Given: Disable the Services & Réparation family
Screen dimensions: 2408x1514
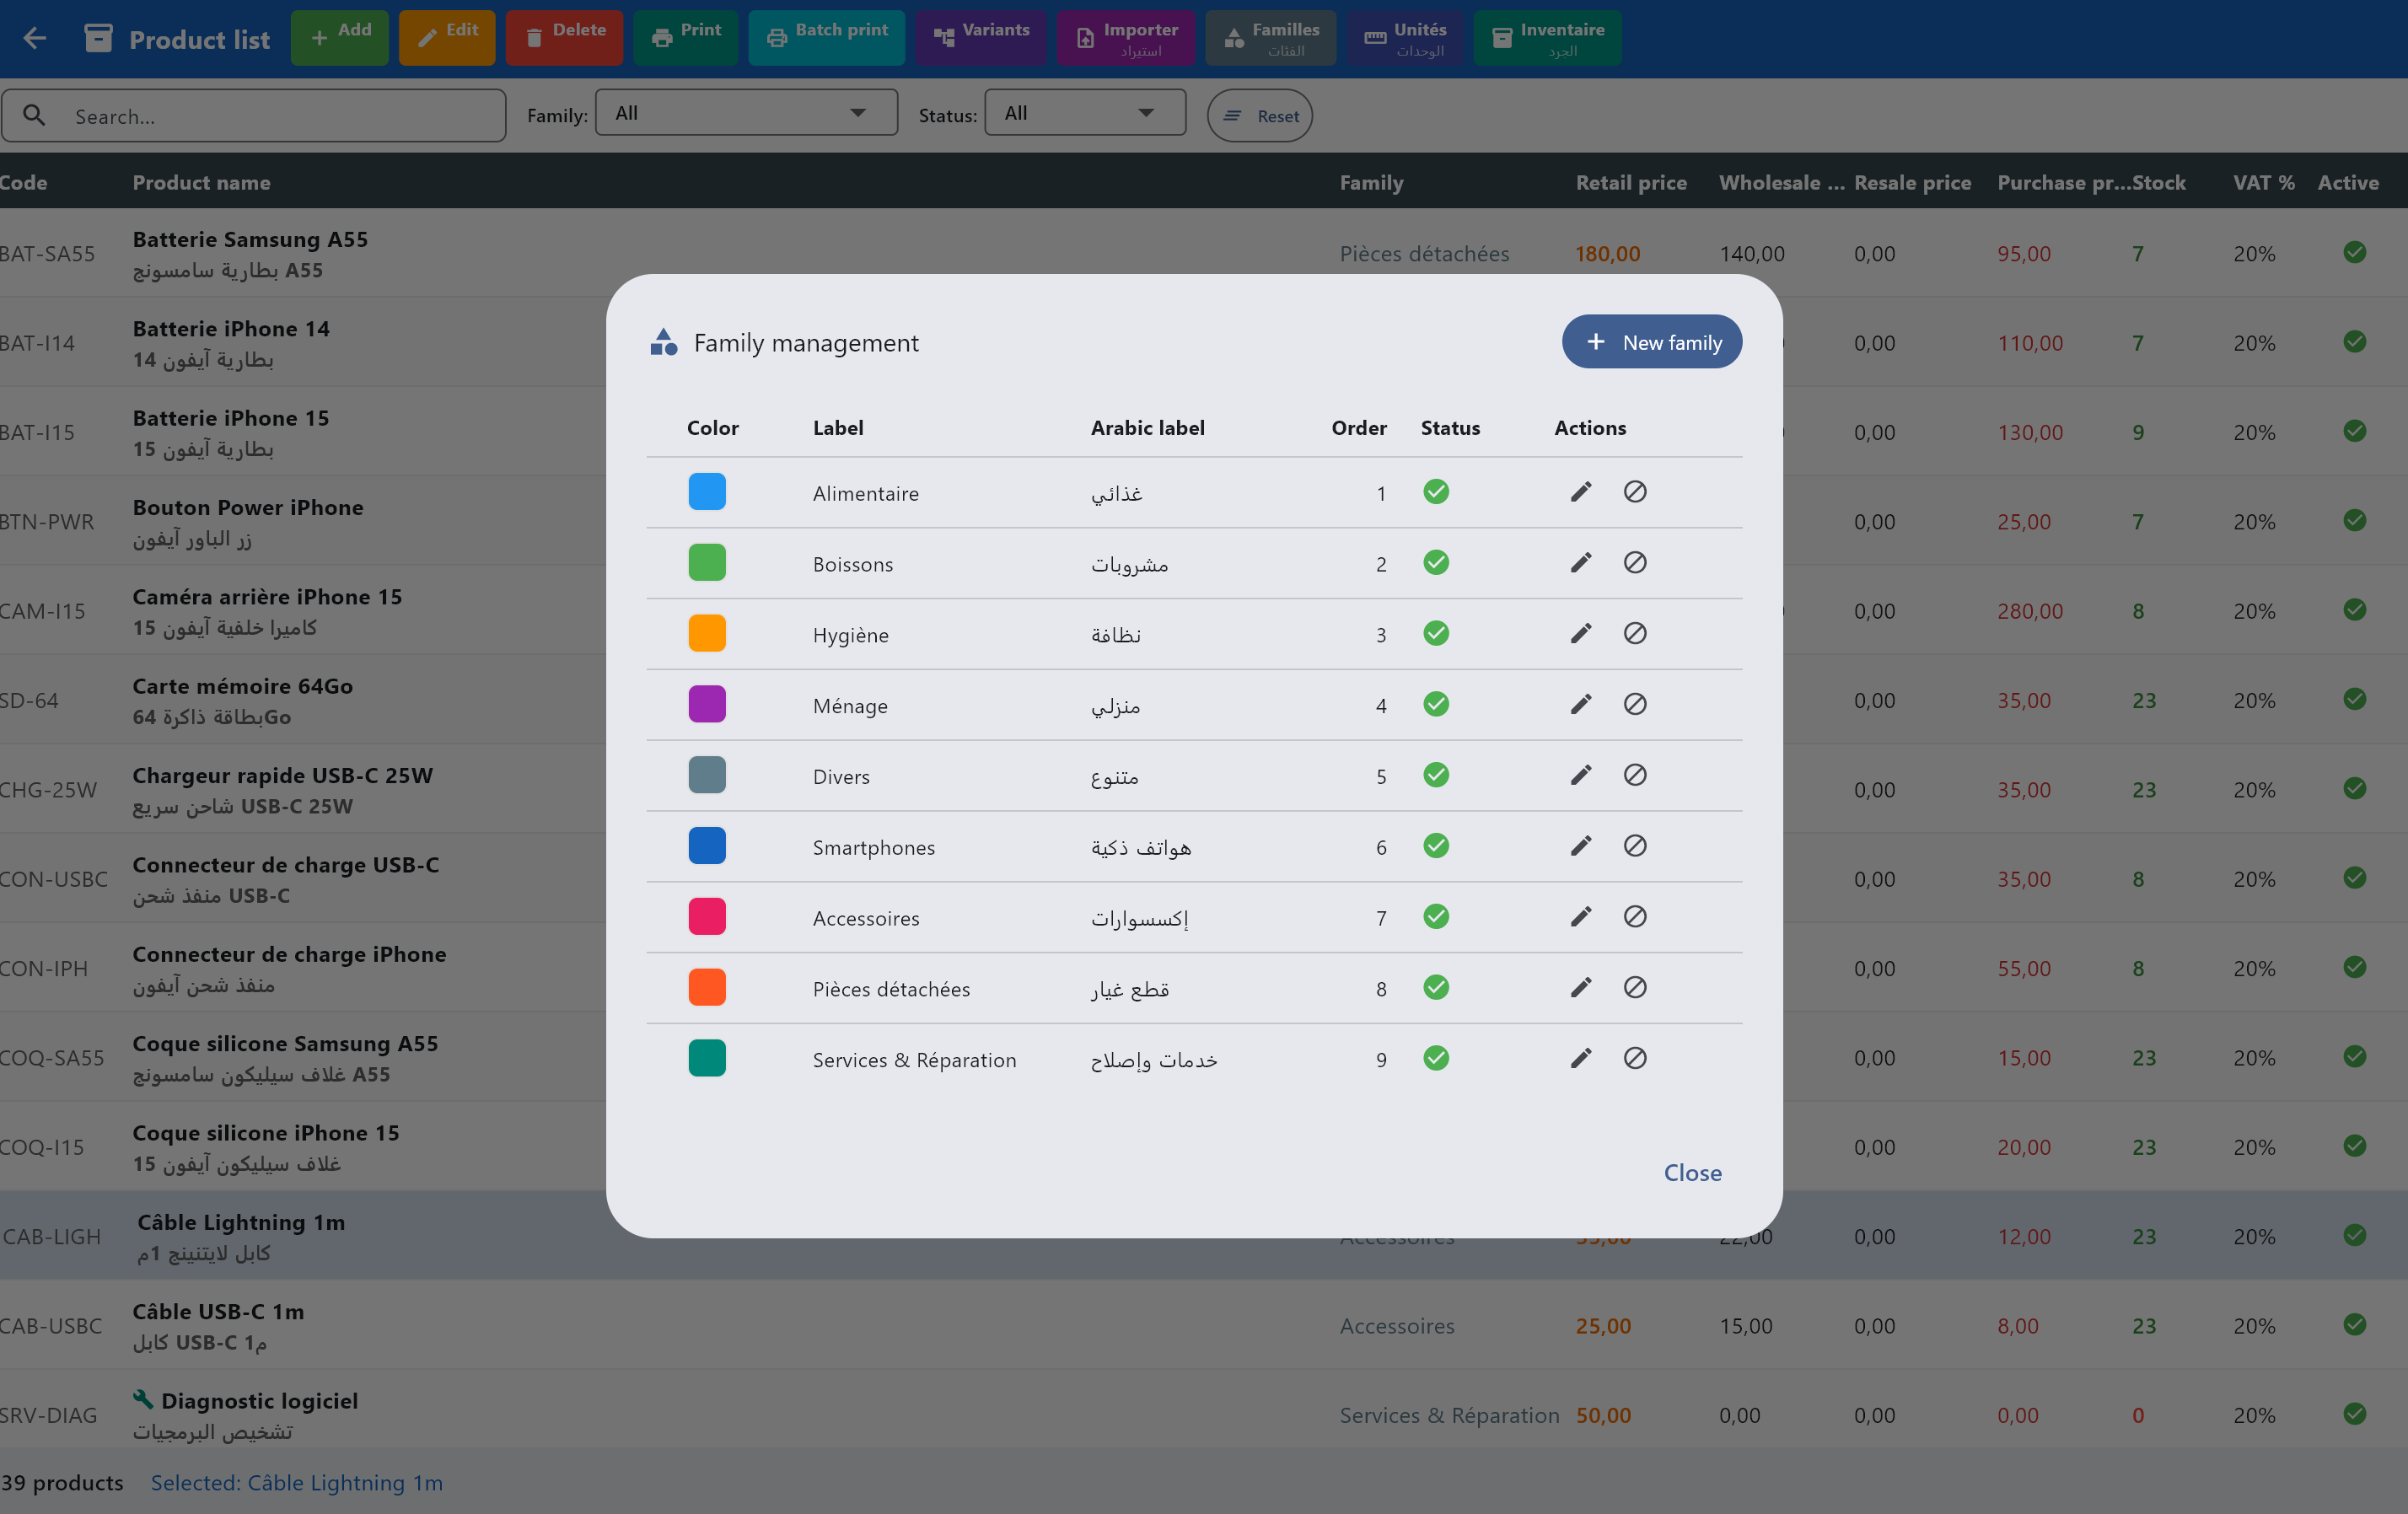Looking at the screenshot, I should [x=1634, y=1058].
